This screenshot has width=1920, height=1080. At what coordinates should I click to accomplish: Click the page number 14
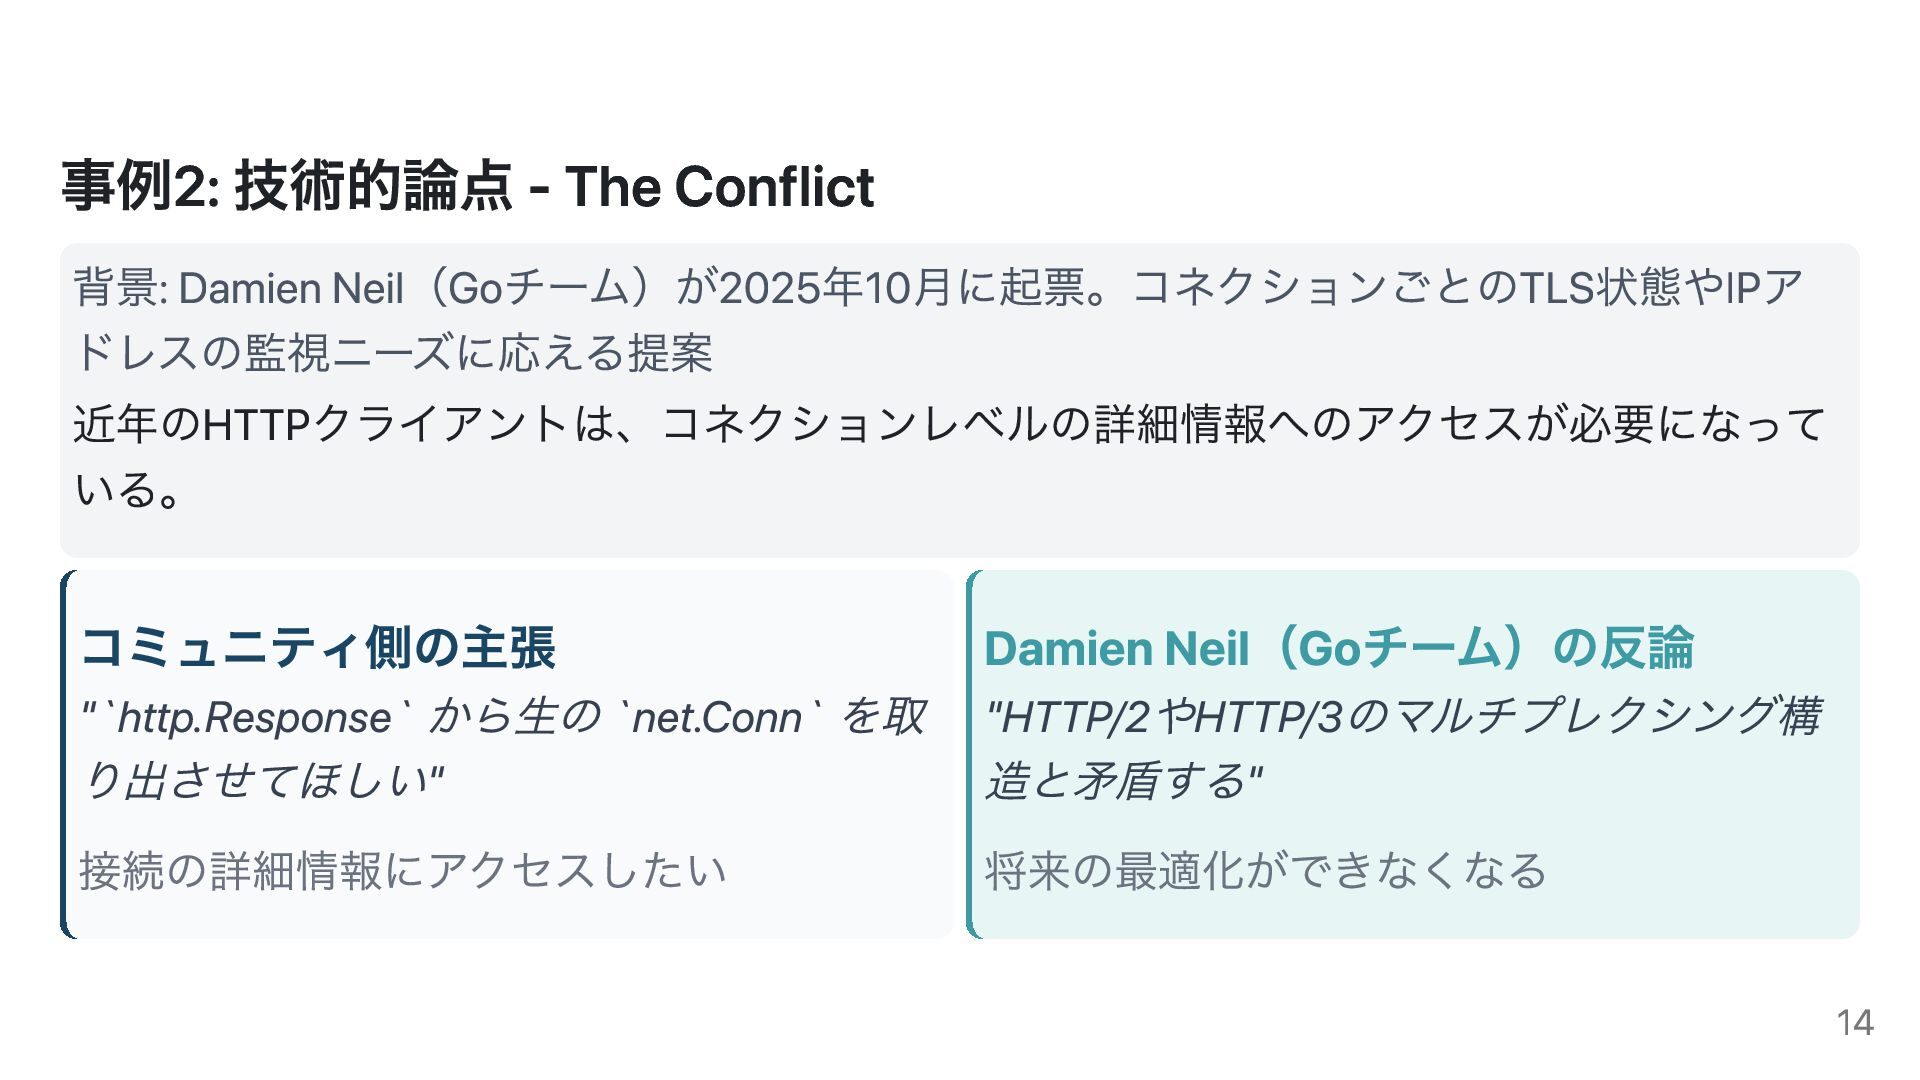(1854, 1023)
